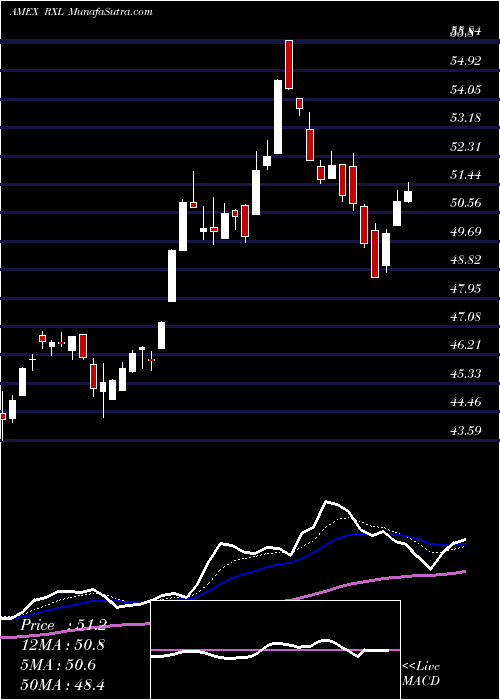Viewport: 500px width, 700px height.
Task: Select the 48.82 price axis label
Action: tap(466, 260)
